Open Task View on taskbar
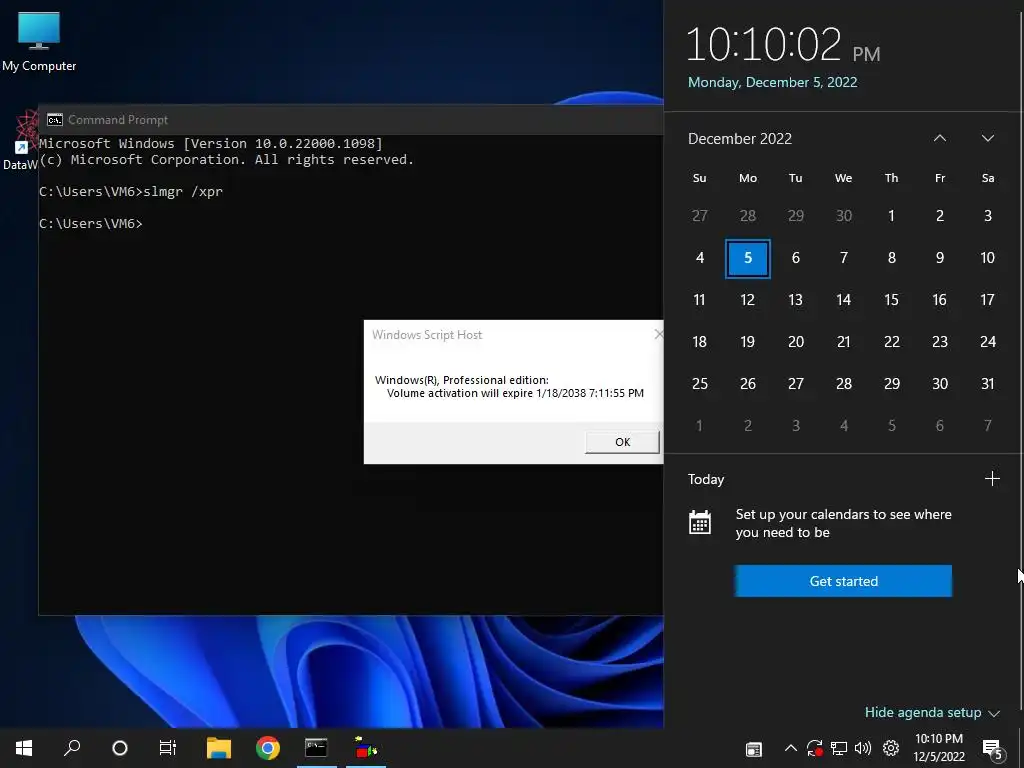 pos(168,748)
